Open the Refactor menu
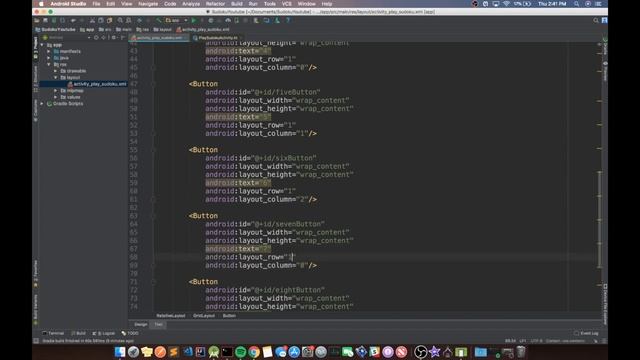The height and width of the screenshot is (360, 640). pos(215,4)
